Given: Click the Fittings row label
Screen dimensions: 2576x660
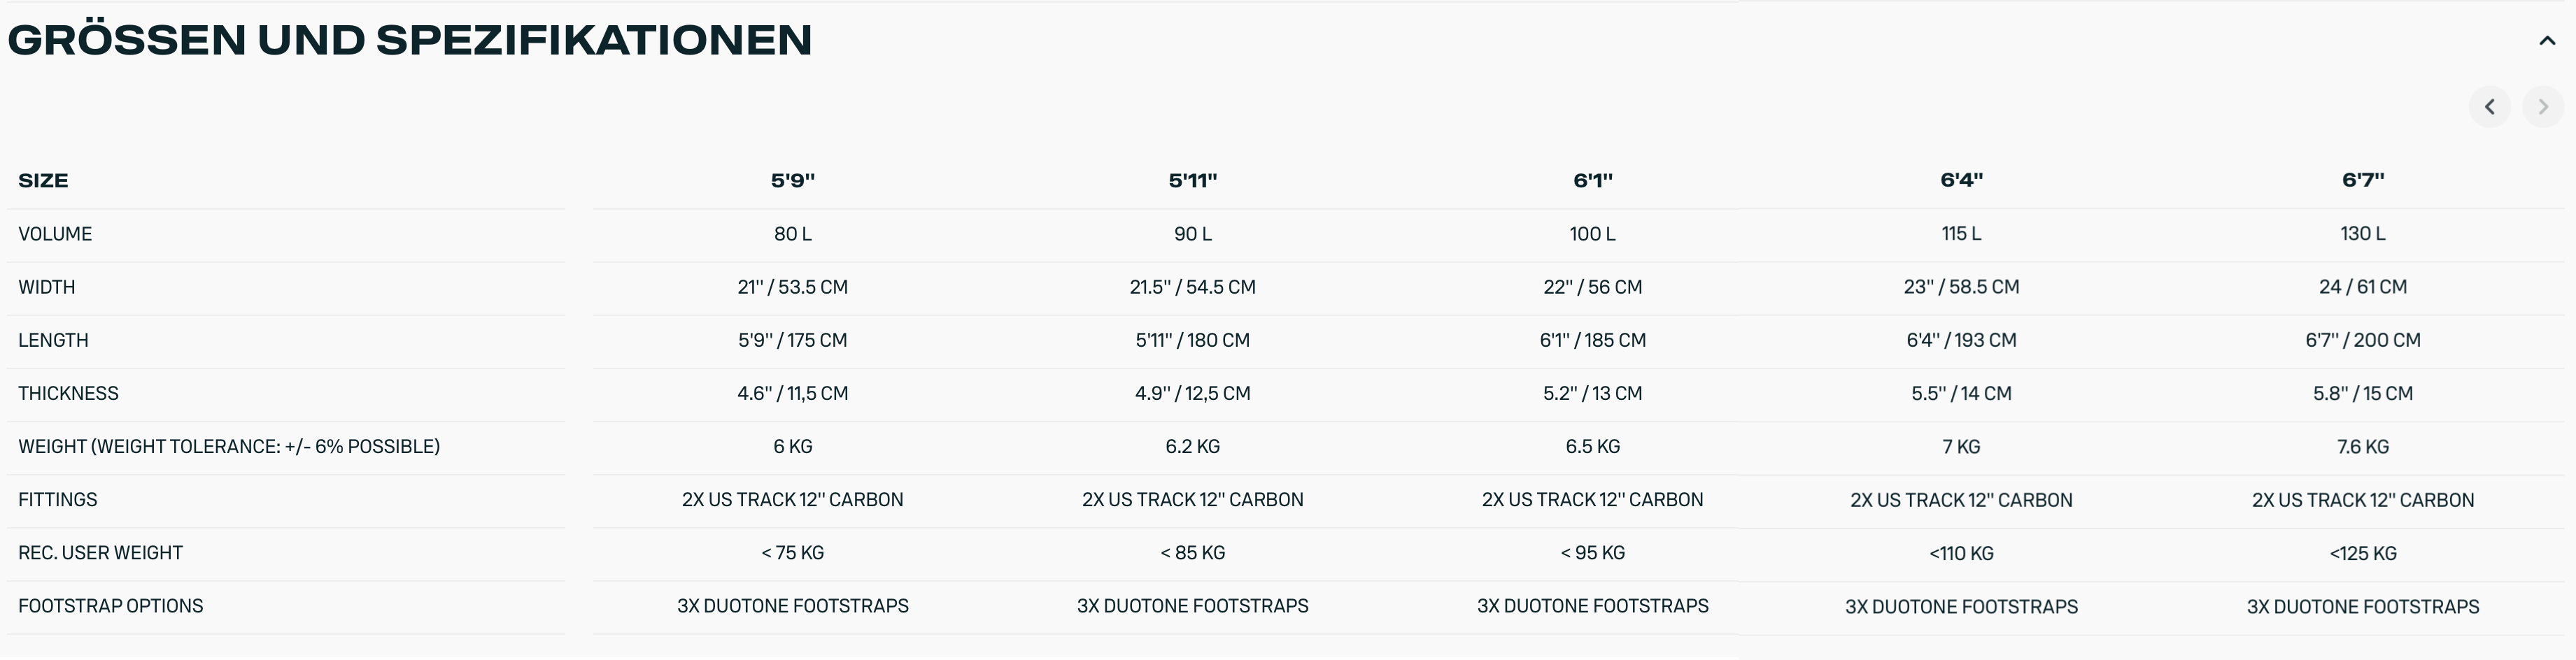Looking at the screenshot, I should (58, 500).
